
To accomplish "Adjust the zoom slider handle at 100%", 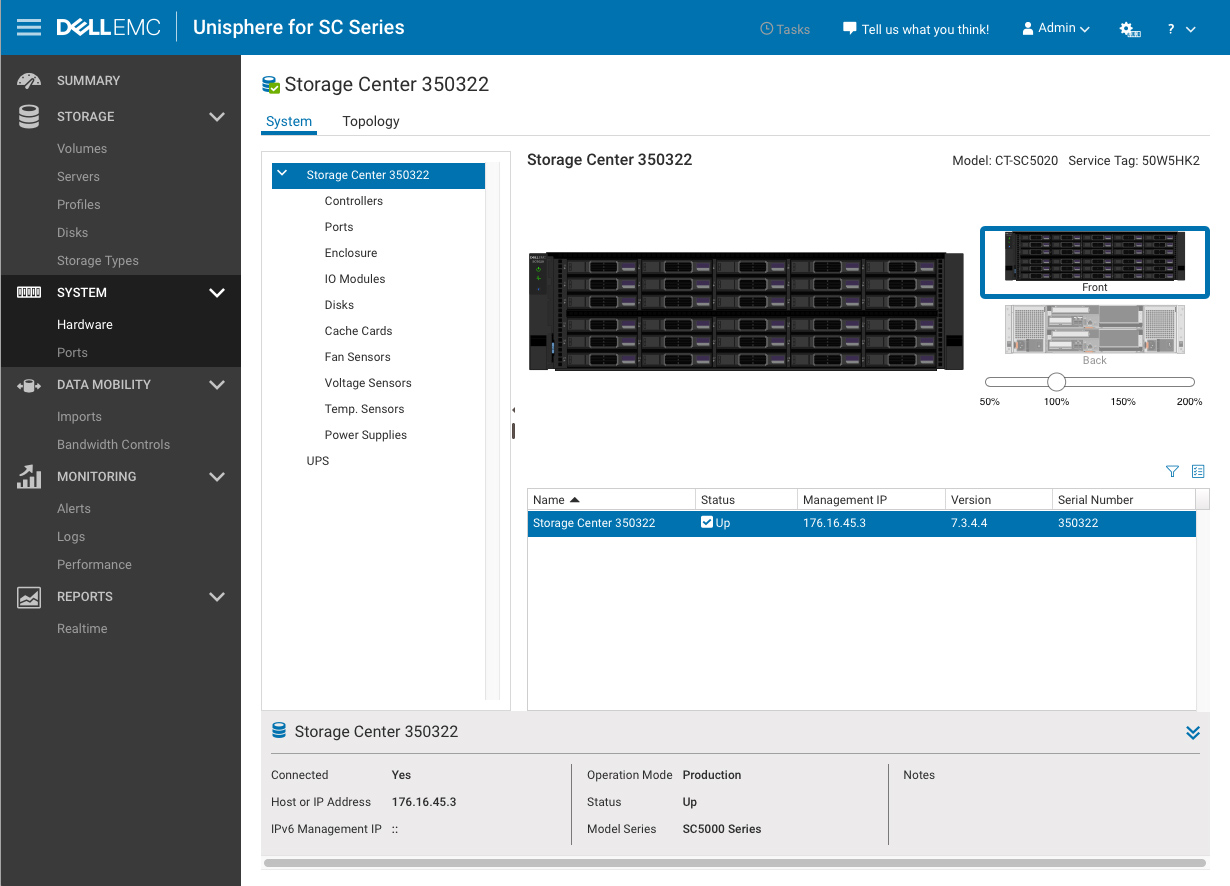I will [x=1056, y=382].
